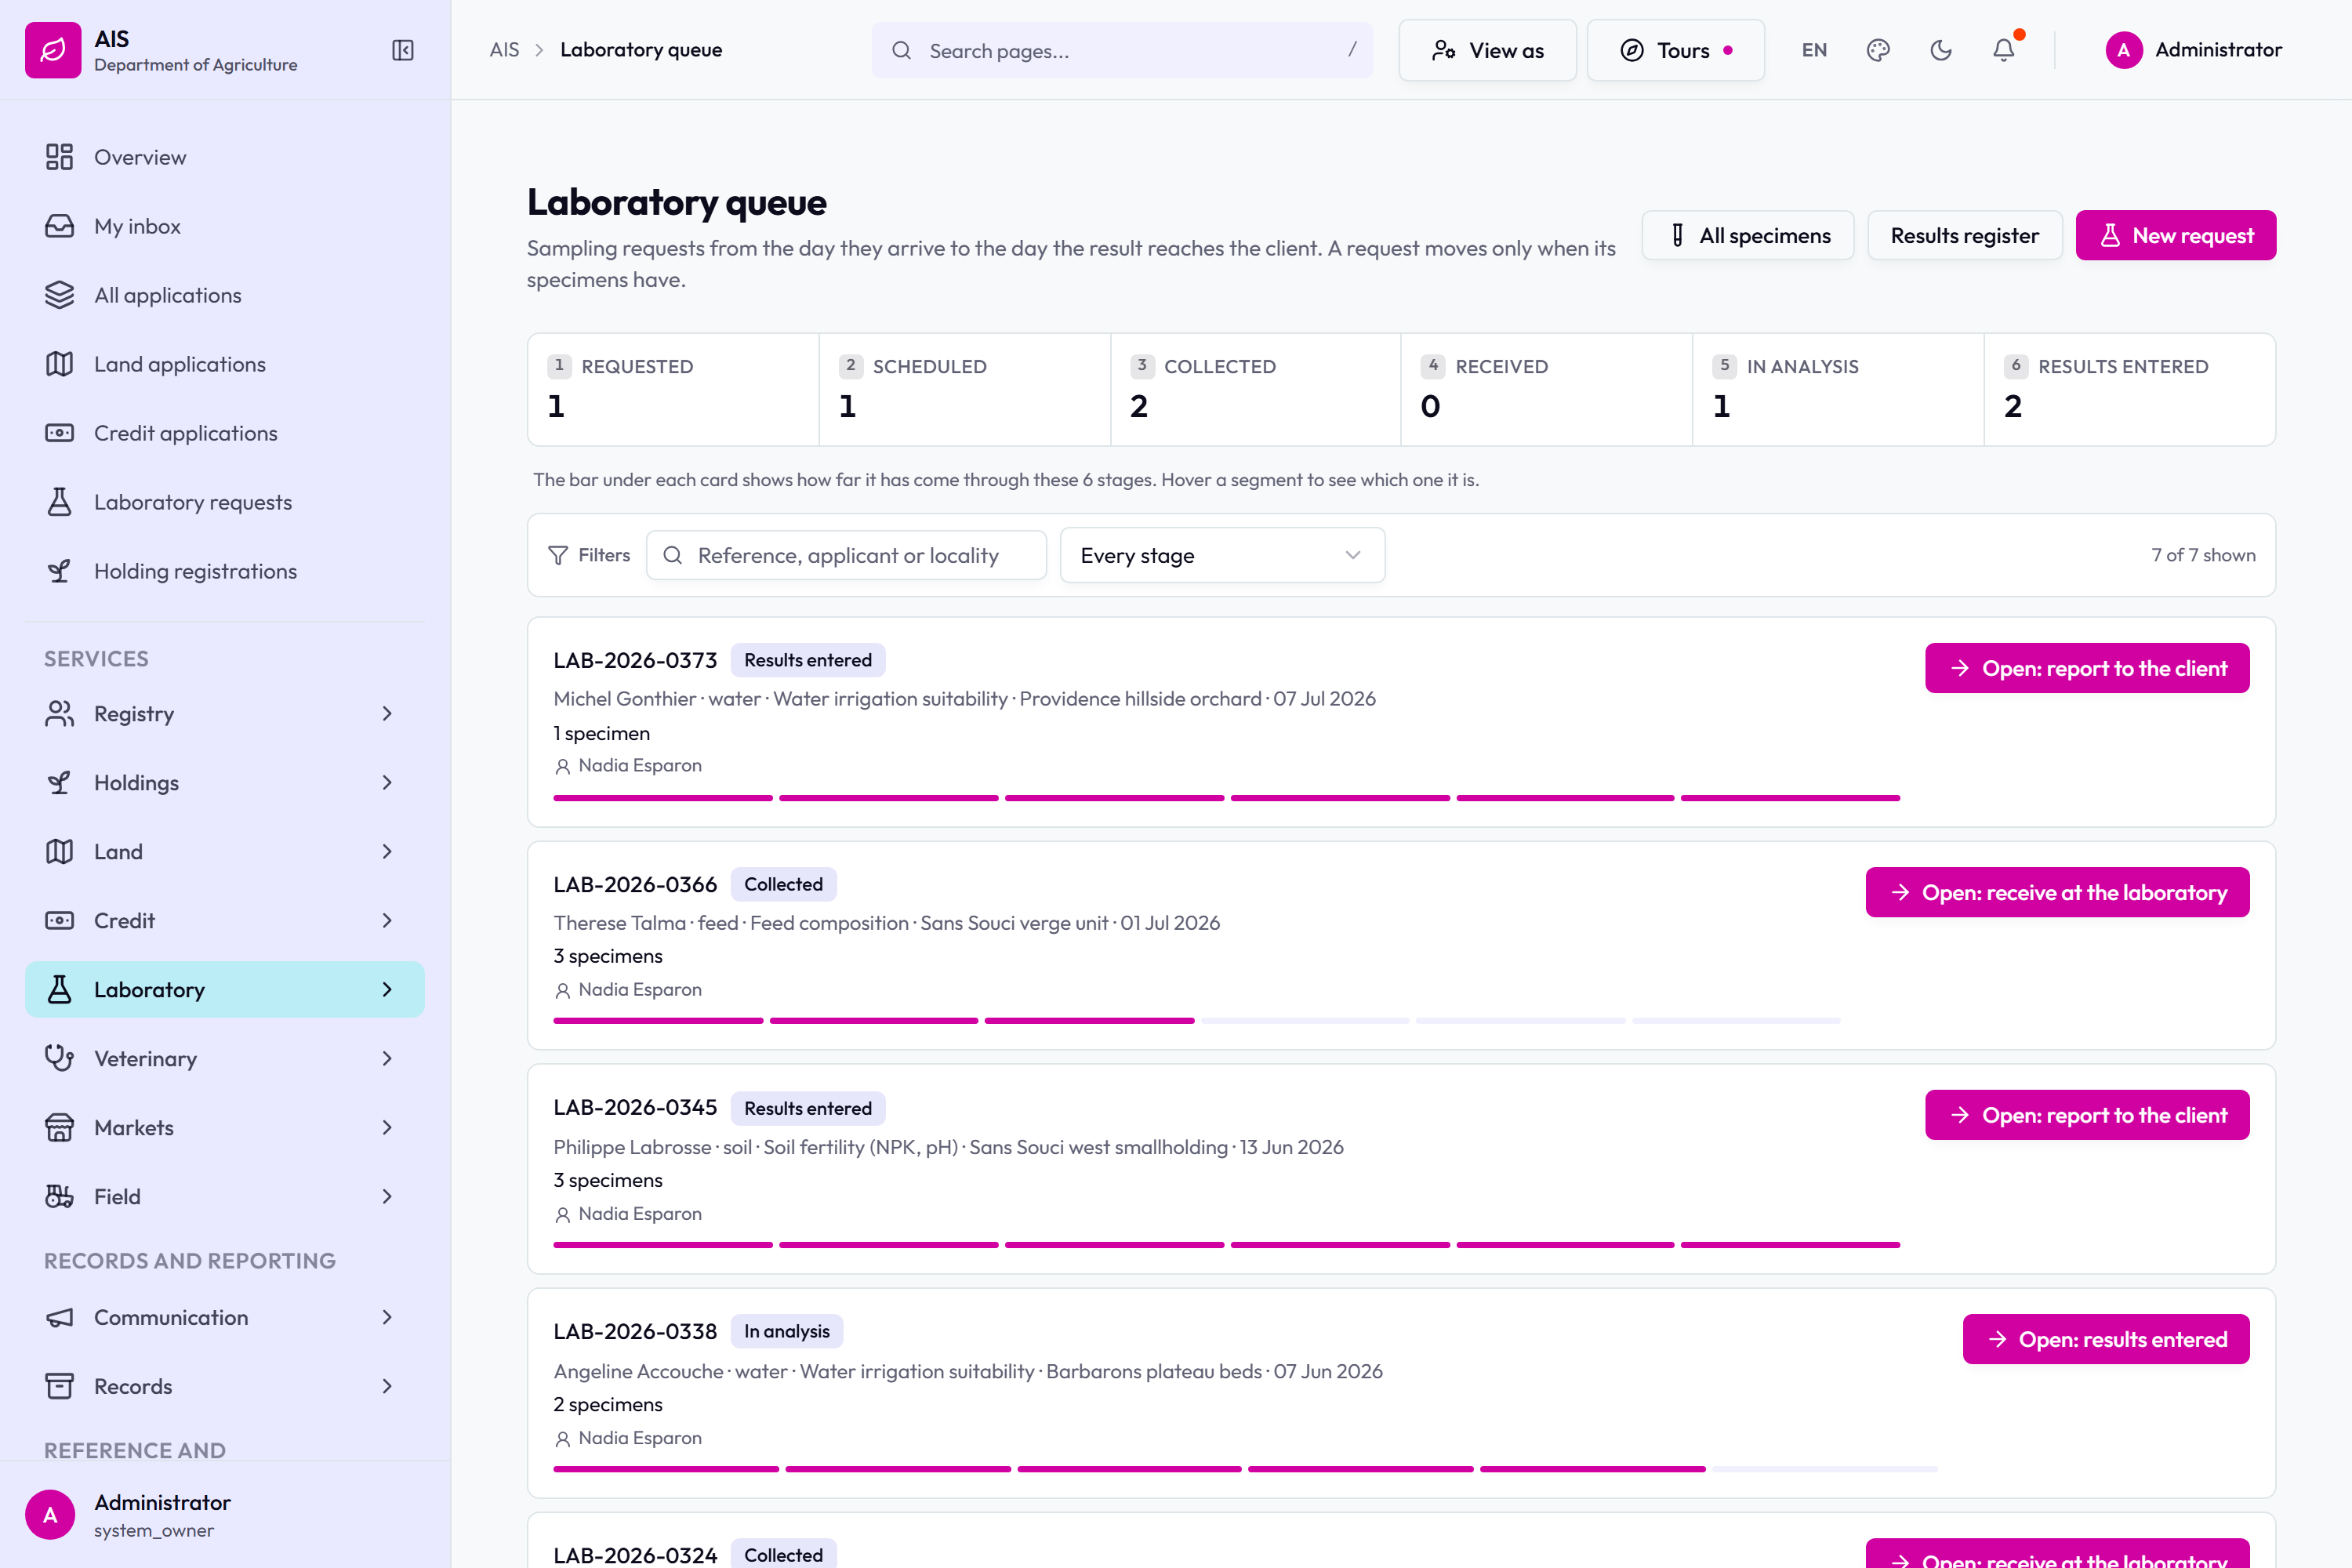Click the My inbox tray icon
2352x1568 pixels.
click(59, 226)
